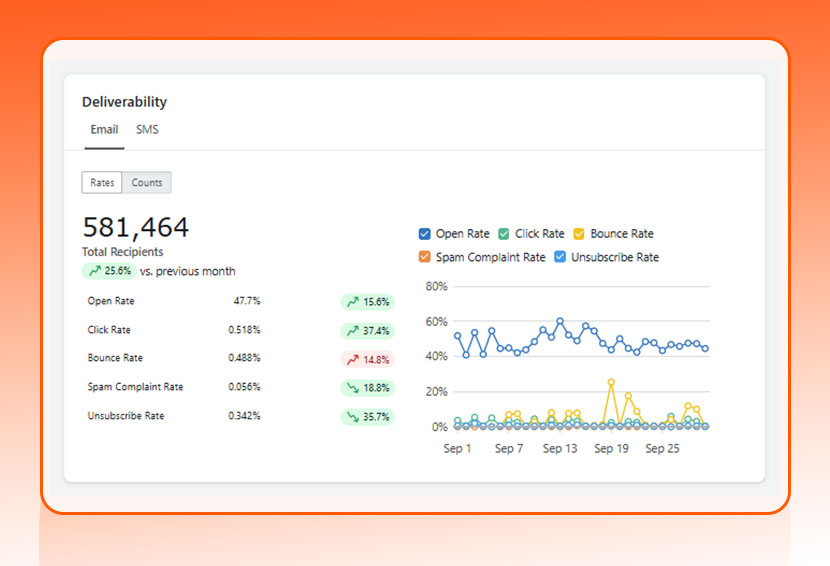Uncheck the Open Rate checkbox
The width and height of the screenshot is (830, 566).
tap(425, 234)
